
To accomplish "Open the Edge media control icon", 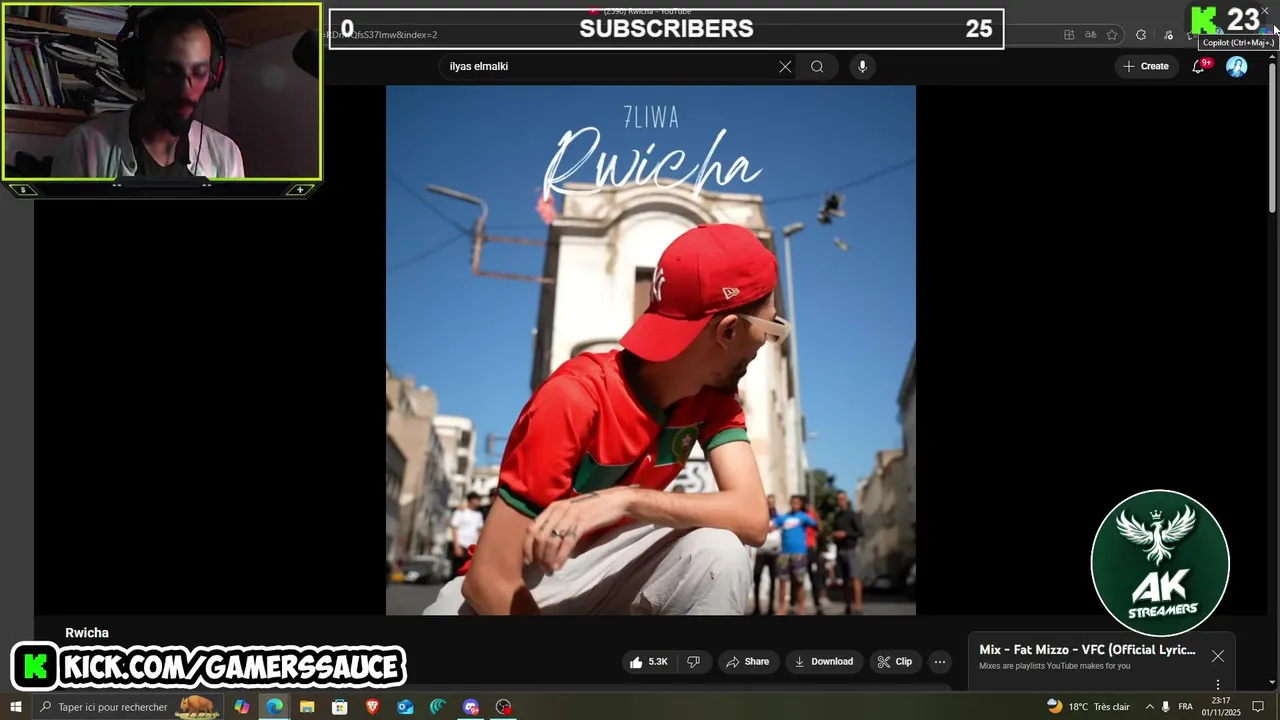I will tap(1168, 35).
